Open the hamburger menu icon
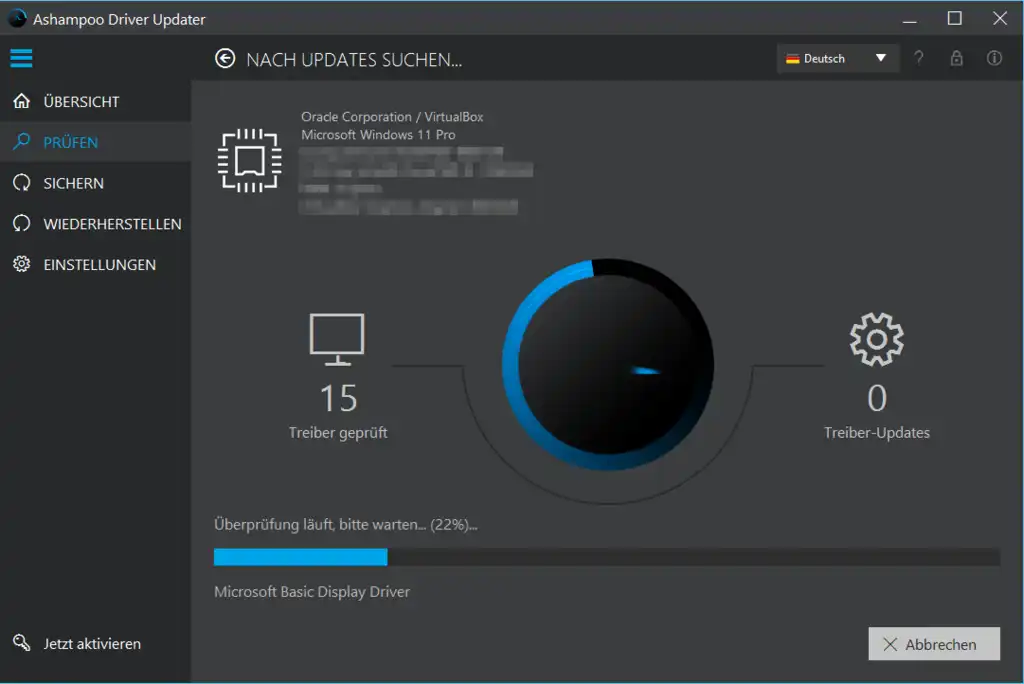Viewport: 1024px width, 684px height. [x=21, y=58]
